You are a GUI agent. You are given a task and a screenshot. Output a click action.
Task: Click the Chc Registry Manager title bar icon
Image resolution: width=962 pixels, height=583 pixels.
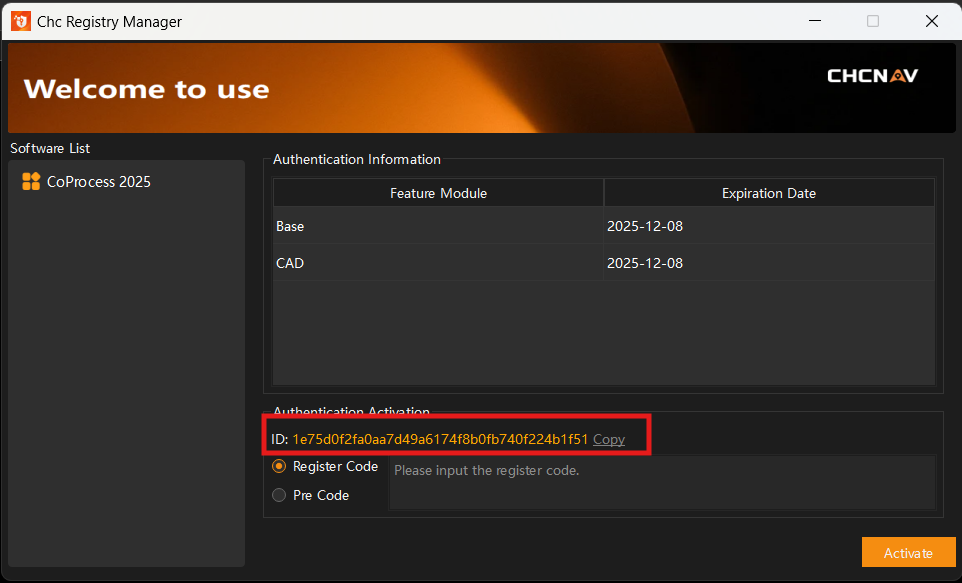click(21, 21)
